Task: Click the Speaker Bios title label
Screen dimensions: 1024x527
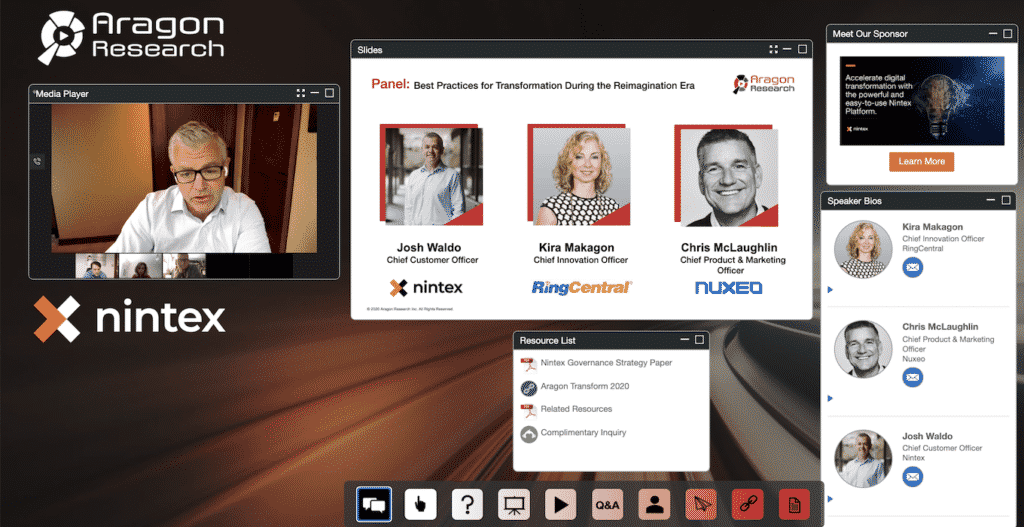Action: 854,201
